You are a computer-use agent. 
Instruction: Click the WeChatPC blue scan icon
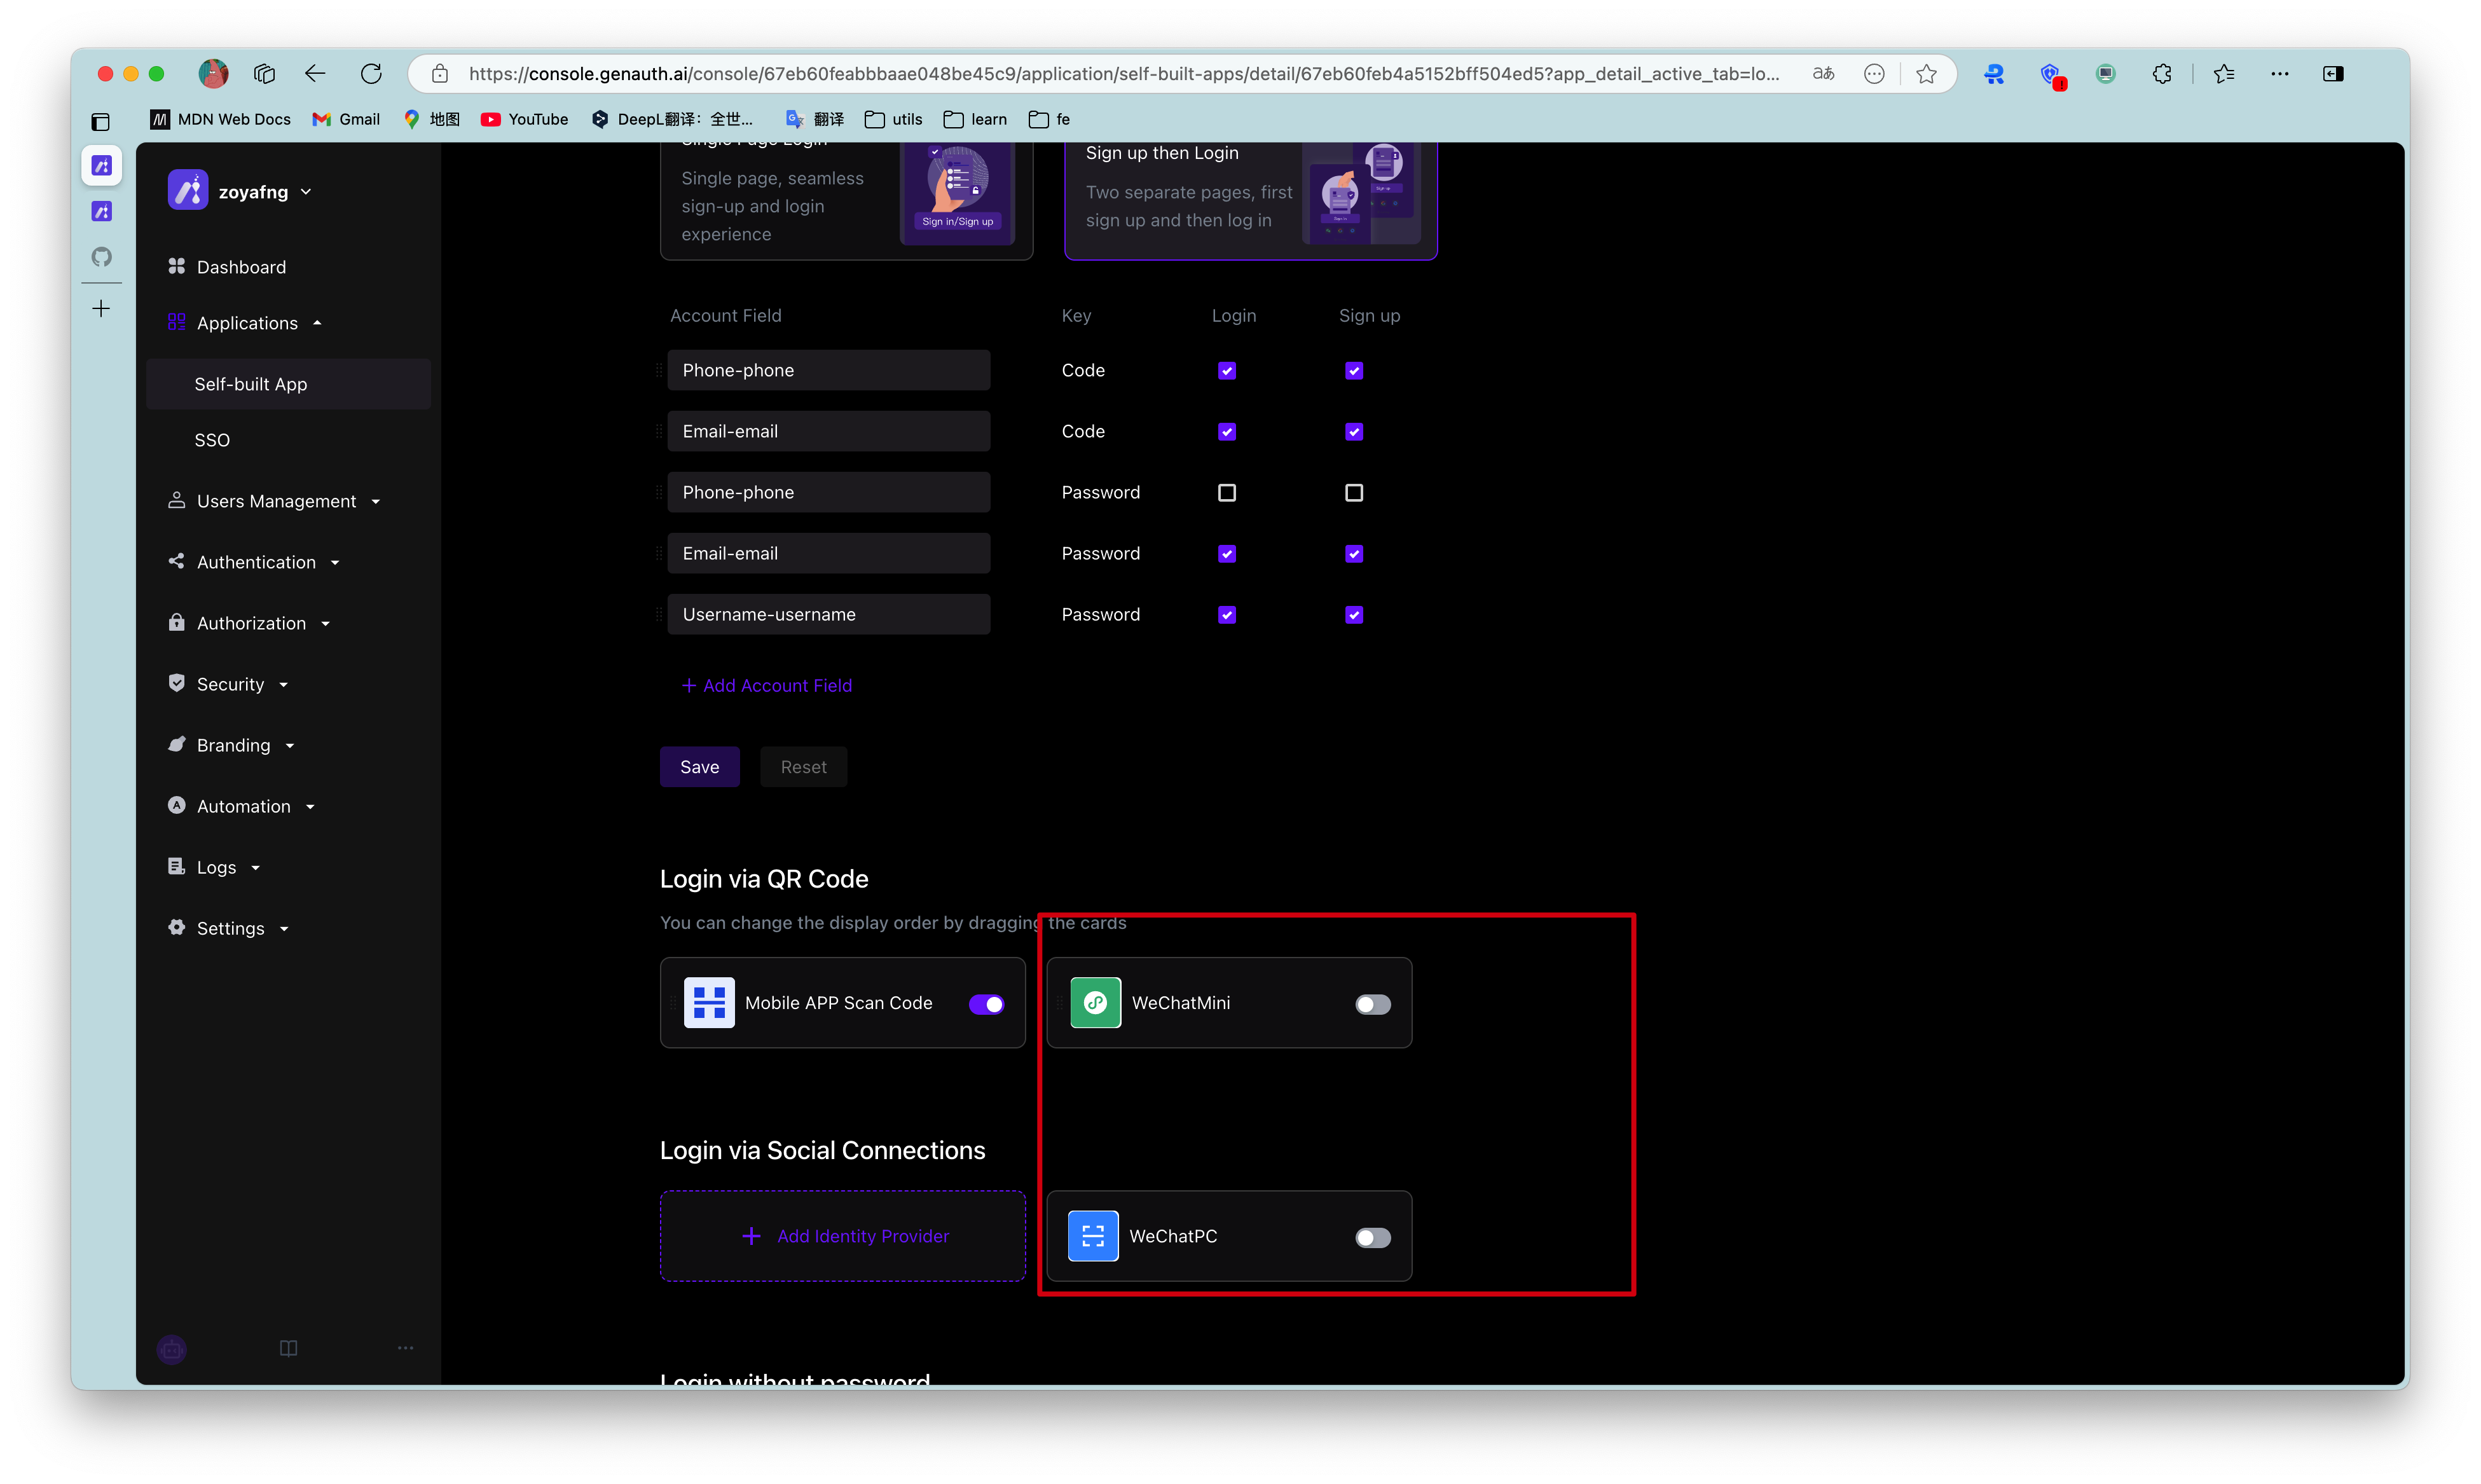tap(1093, 1236)
